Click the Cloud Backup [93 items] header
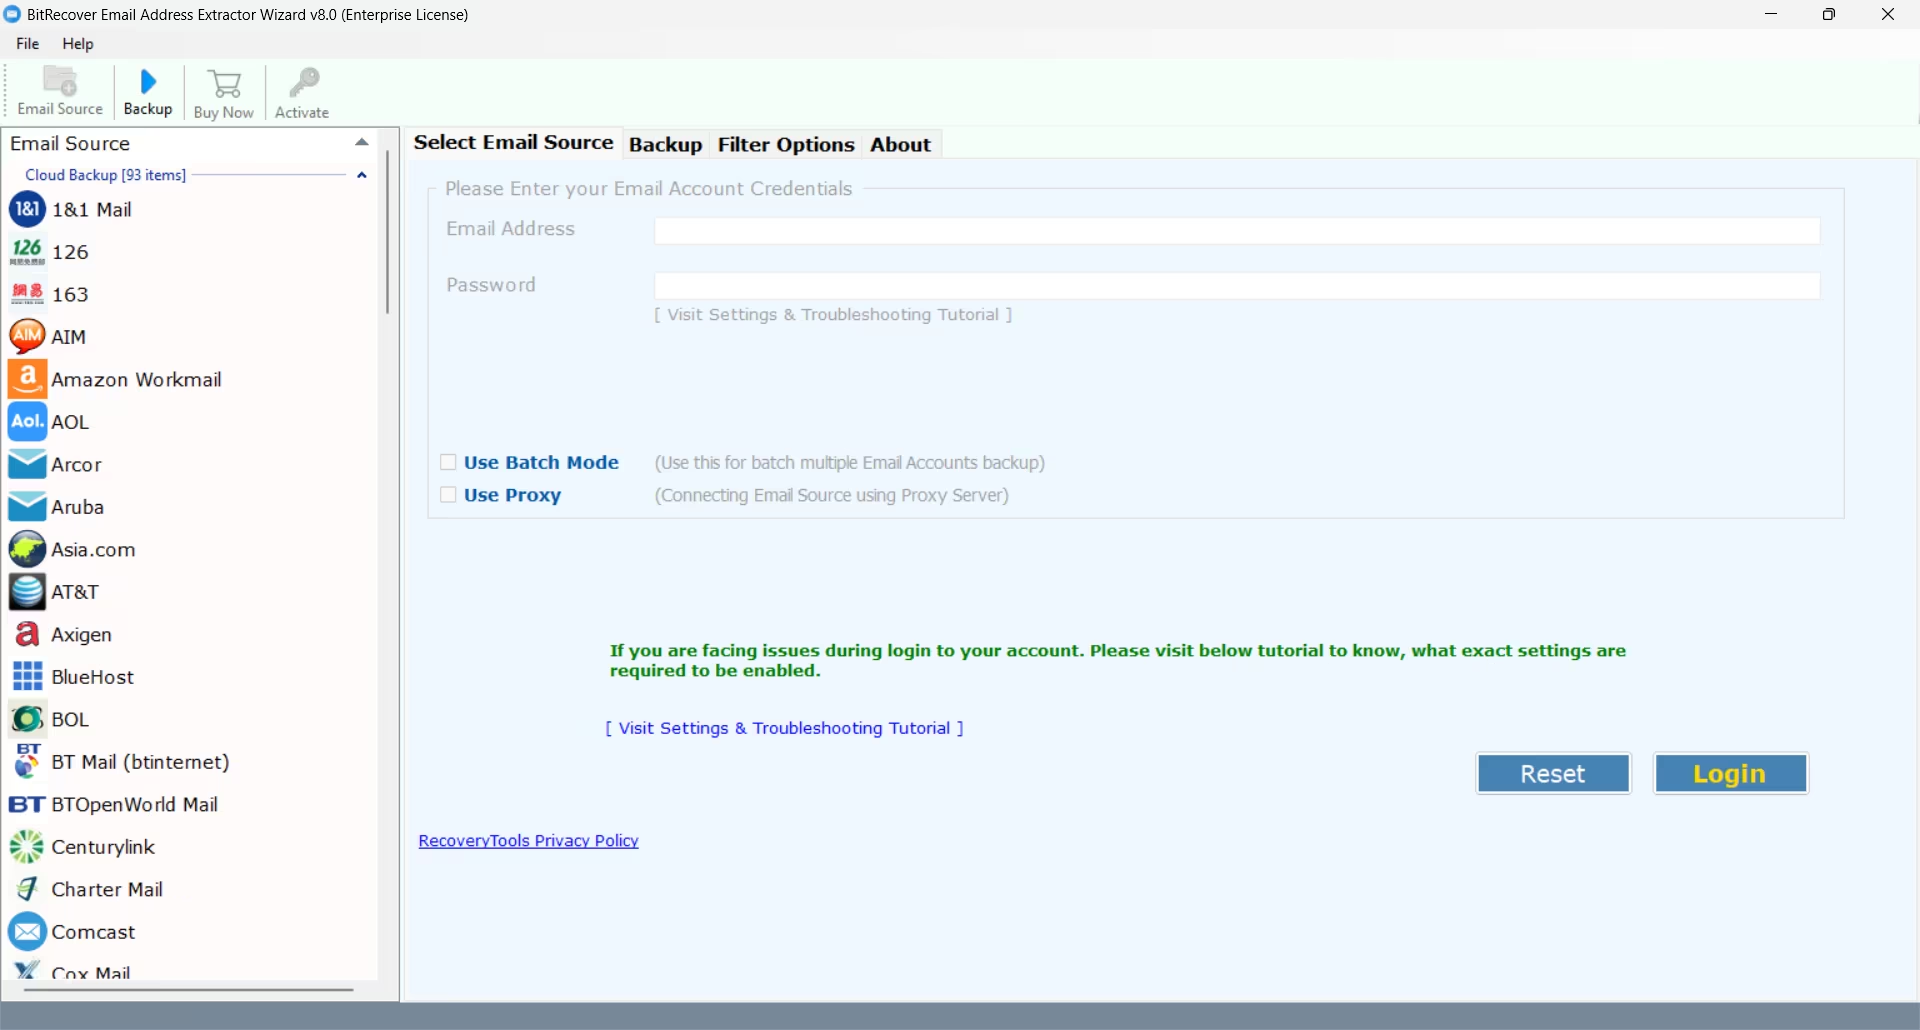This screenshot has width=1920, height=1030. coord(105,175)
